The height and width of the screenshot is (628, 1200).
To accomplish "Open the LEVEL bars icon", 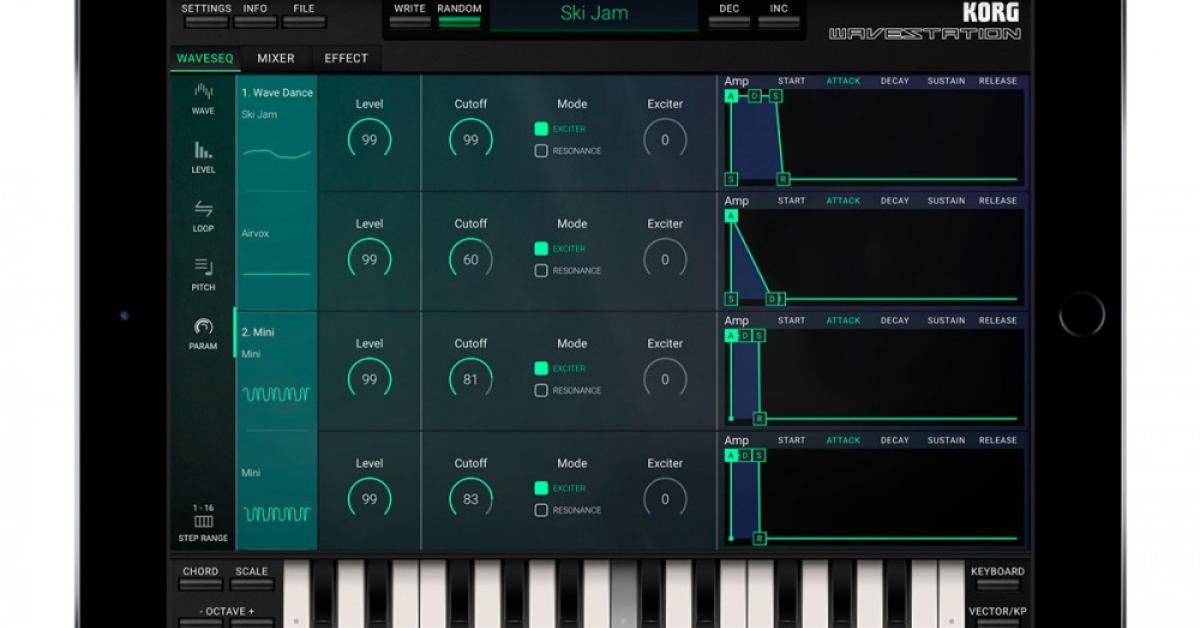I will click(x=203, y=152).
